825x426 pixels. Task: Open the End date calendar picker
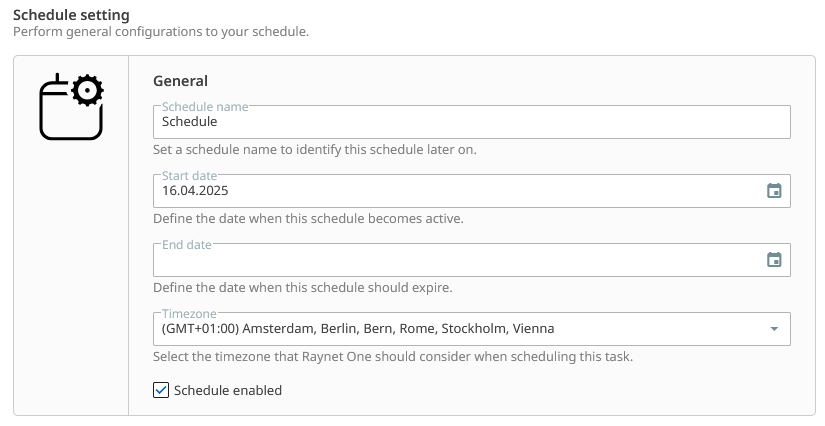coord(773,260)
